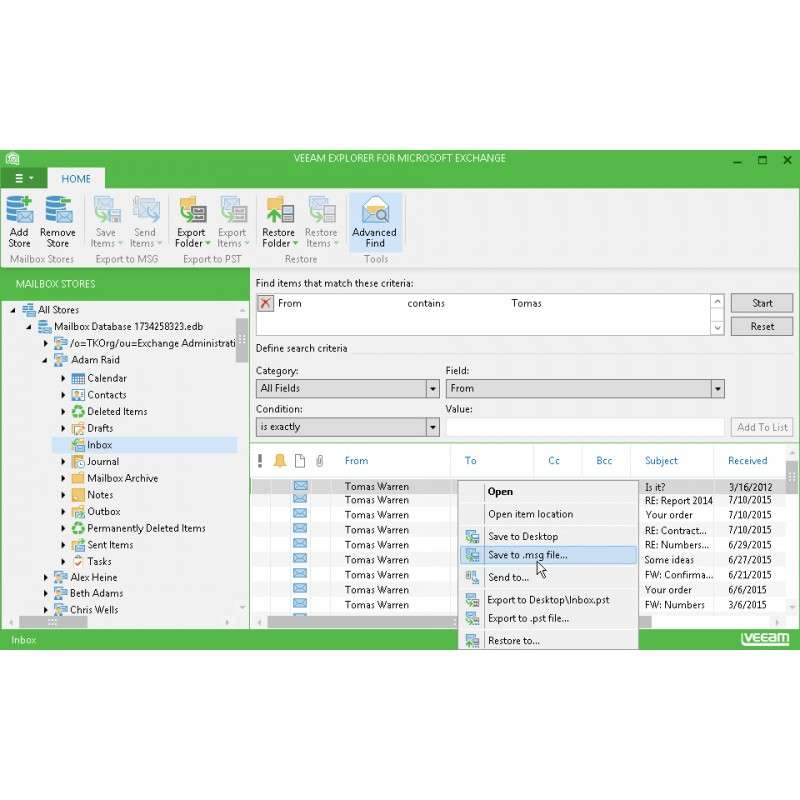Expand the Beth Adams mailbox node
Image resolution: width=800 pixels, height=800 pixels.
tap(45, 593)
